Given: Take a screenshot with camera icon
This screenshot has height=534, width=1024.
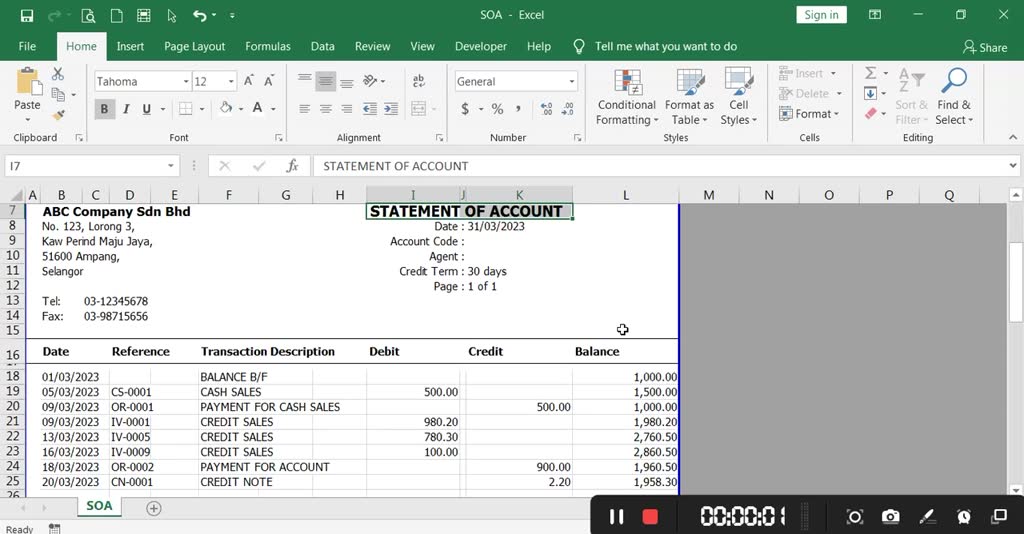Looking at the screenshot, I should pos(890,517).
